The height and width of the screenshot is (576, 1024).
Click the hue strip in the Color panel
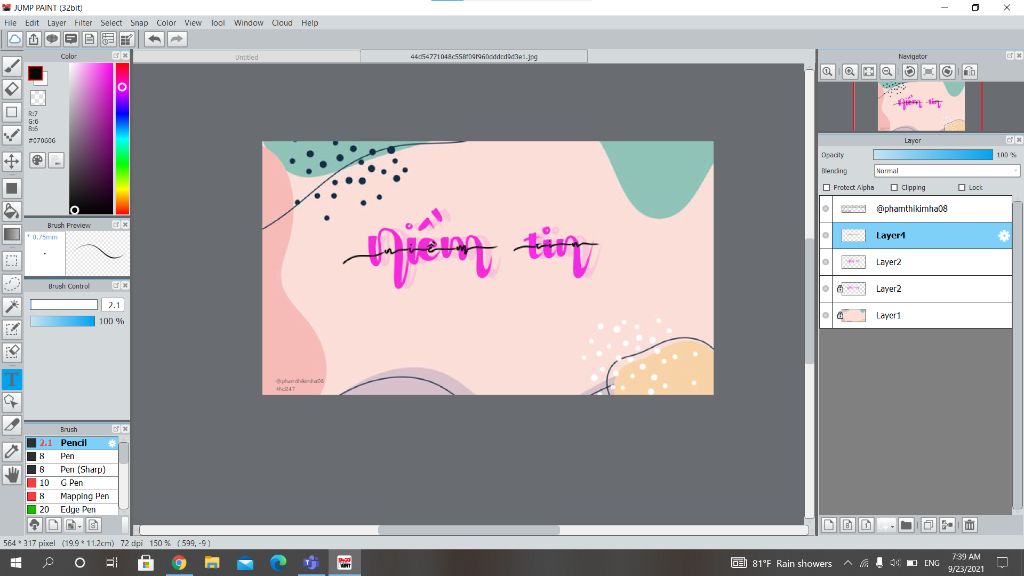[x=122, y=138]
